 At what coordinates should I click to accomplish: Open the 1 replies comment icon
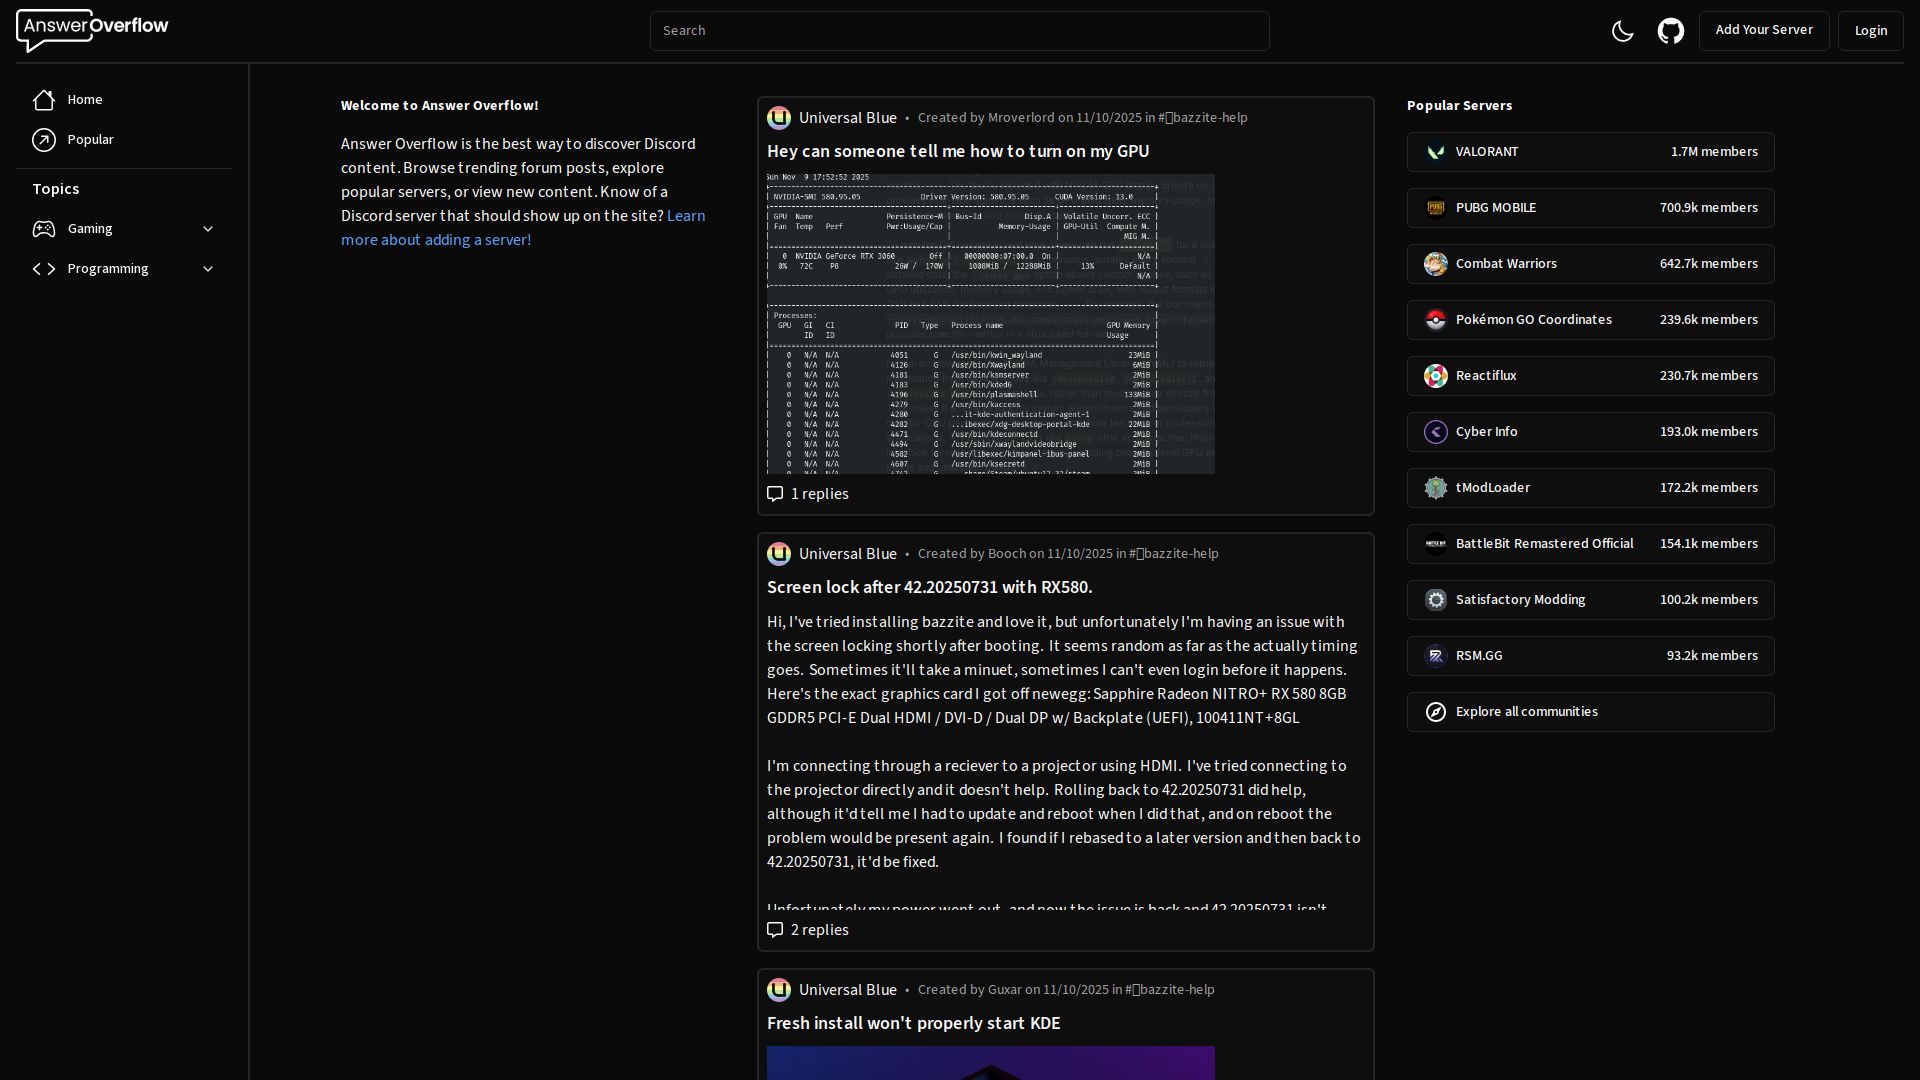(x=775, y=494)
